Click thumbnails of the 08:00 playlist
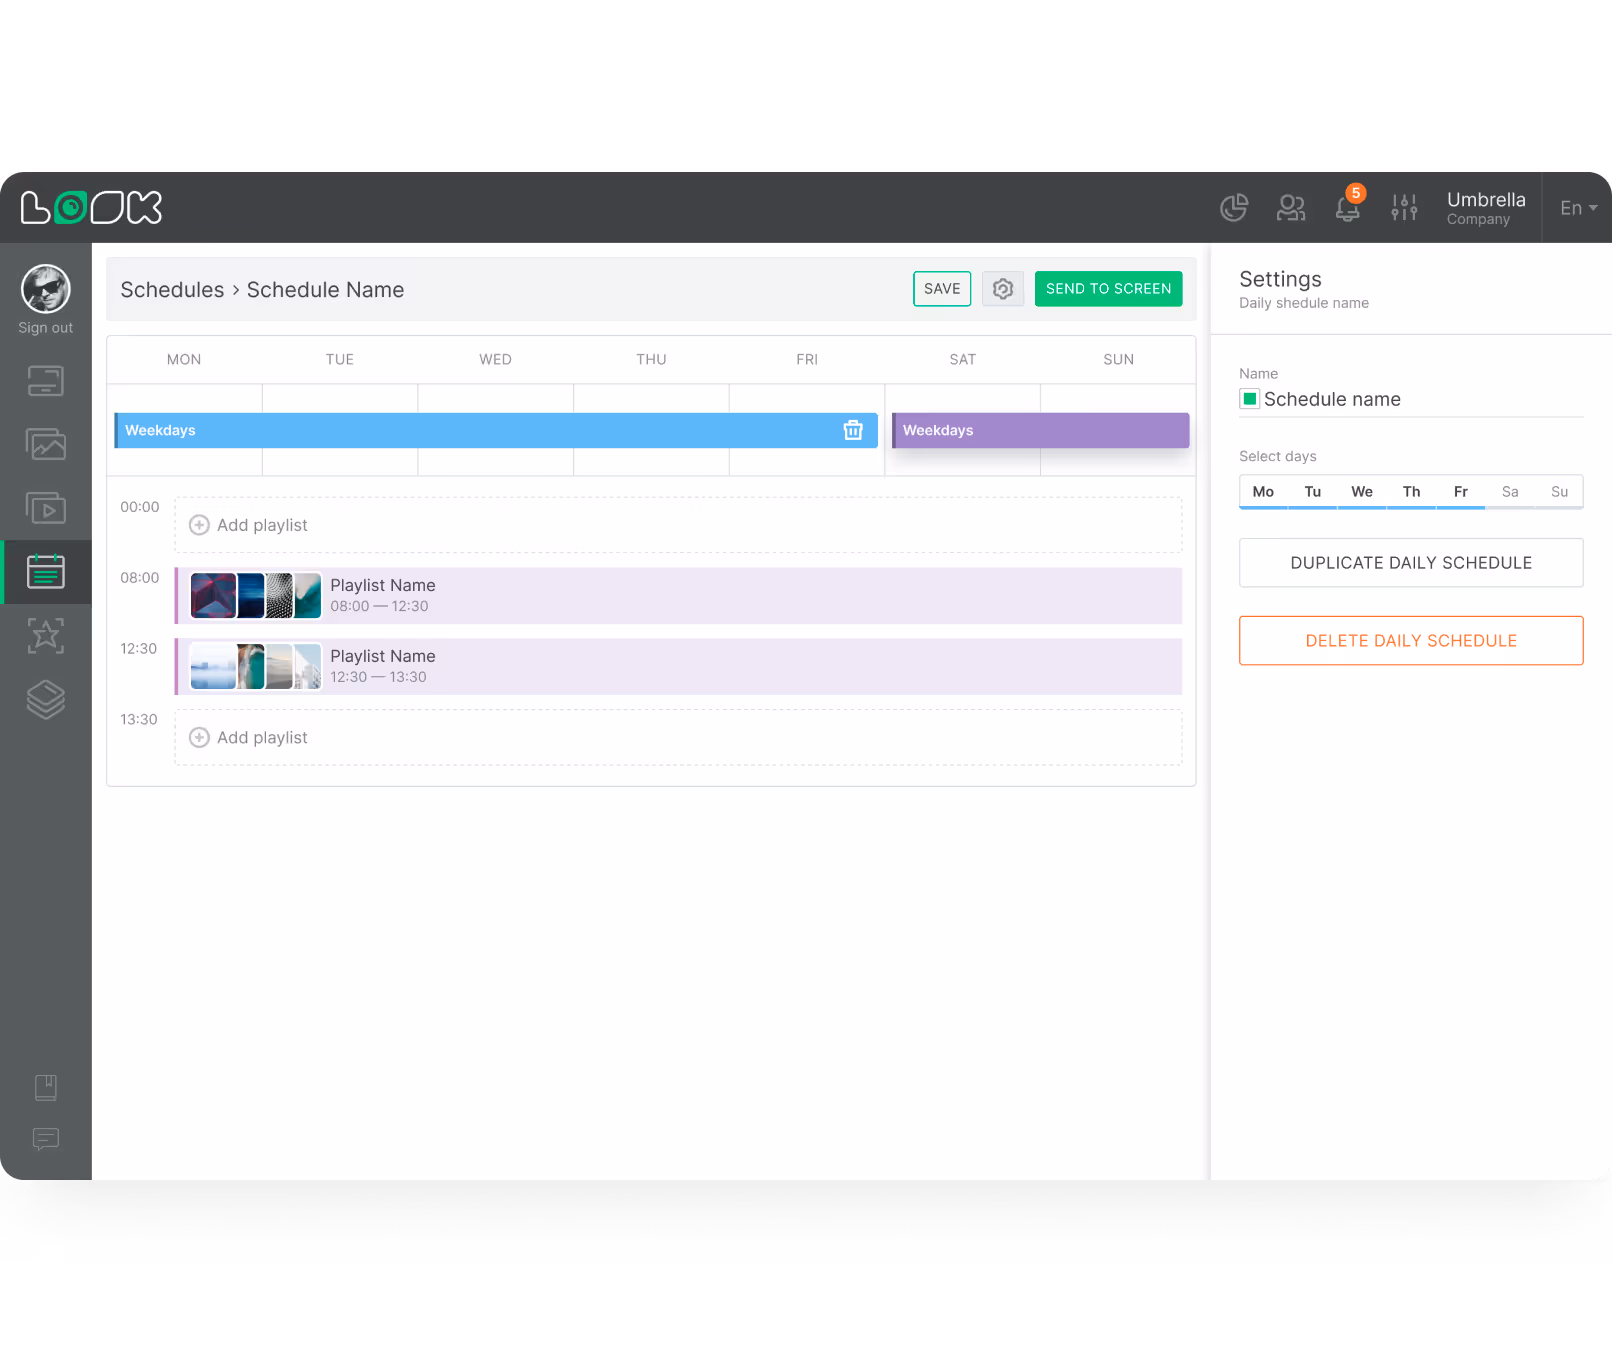1612x1352 pixels. click(x=256, y=596)
